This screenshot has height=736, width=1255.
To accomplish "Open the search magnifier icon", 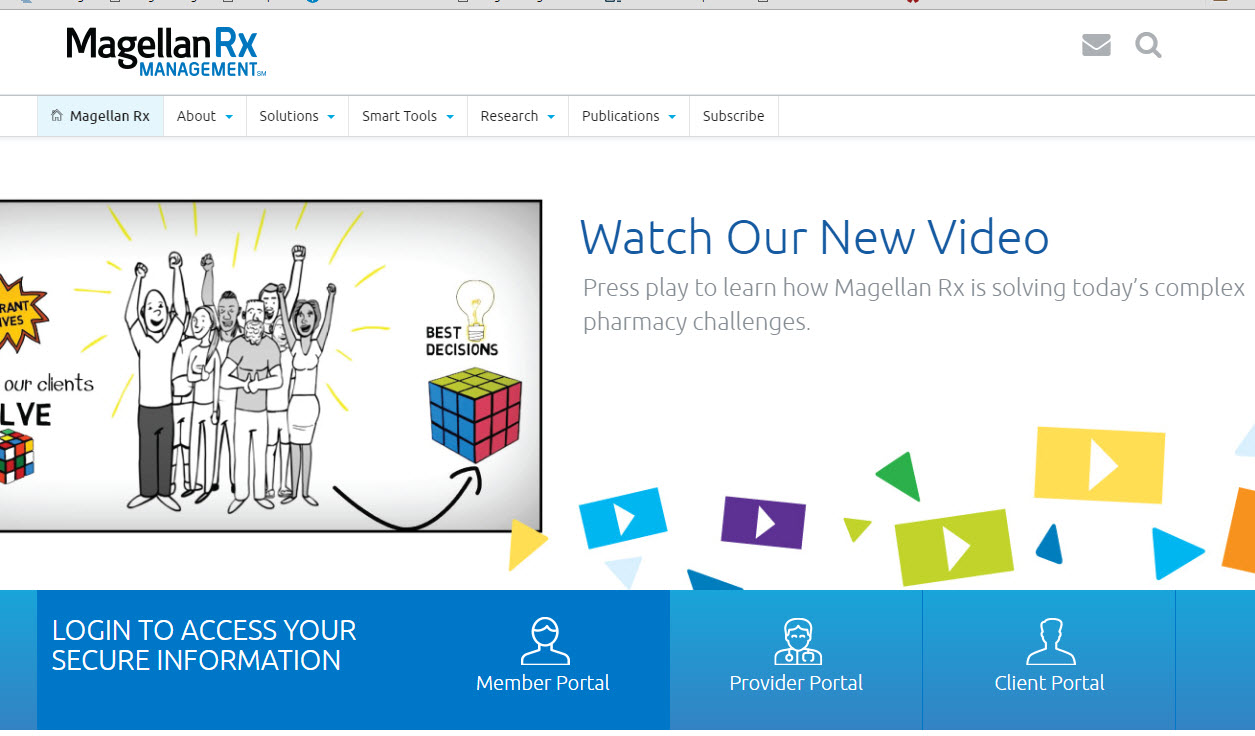I will pyautogui.click(x=1148, y=45).
